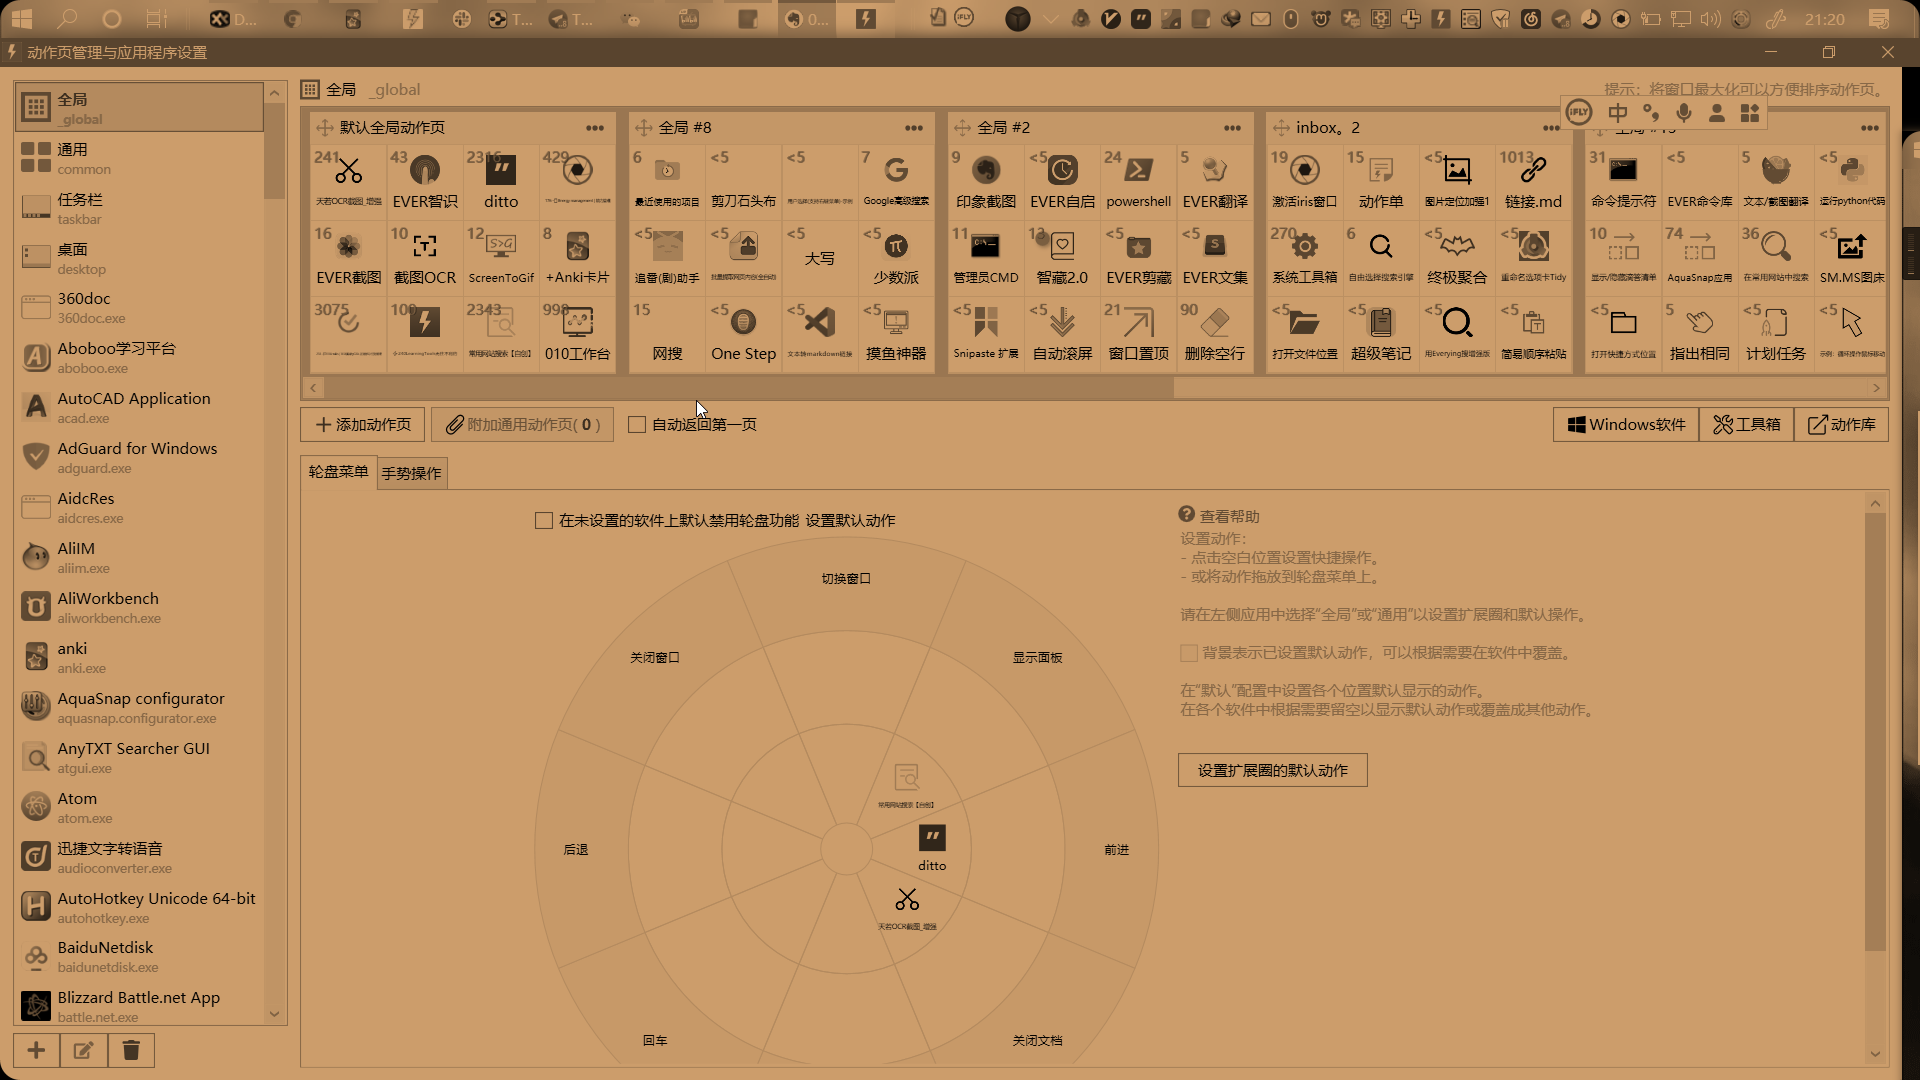1920x1080 pixels.
Task: Click app list scroll down arrow
Action: [275, 1014]
